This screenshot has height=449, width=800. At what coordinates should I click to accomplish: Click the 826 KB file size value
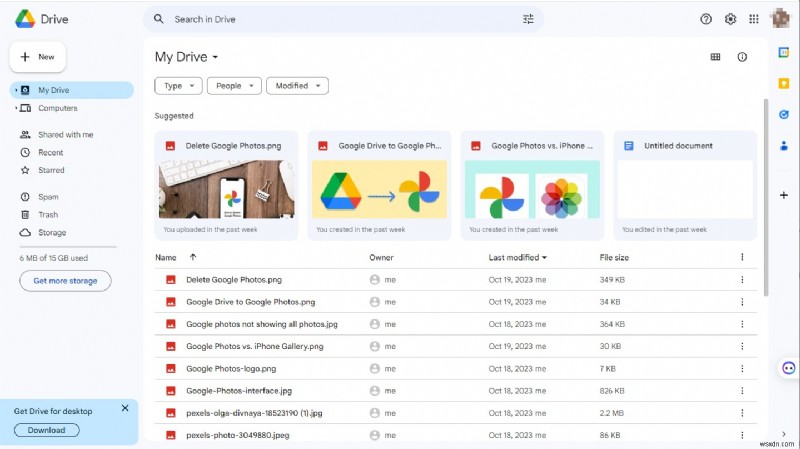612,391
